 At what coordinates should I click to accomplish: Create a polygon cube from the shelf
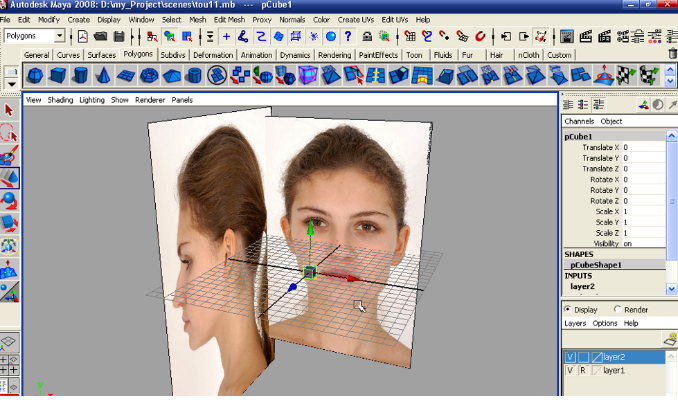point(58,75)
